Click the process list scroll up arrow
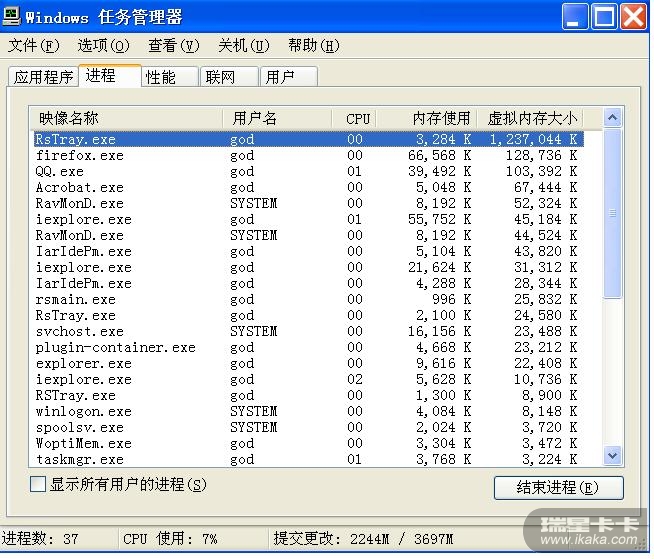The width and height of the screenshot is (654, 559). (x=612, y=118)
